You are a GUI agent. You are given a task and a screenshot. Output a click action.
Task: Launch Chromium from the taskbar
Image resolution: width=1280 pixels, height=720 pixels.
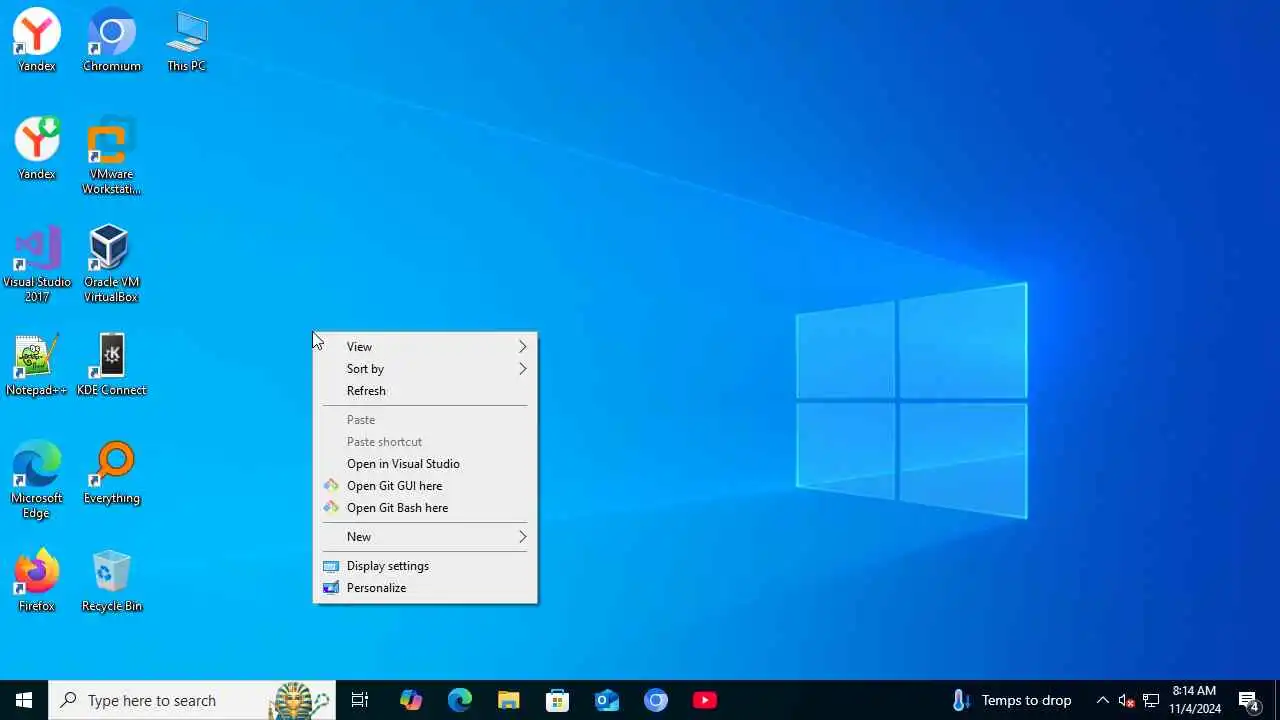point(656,700)
